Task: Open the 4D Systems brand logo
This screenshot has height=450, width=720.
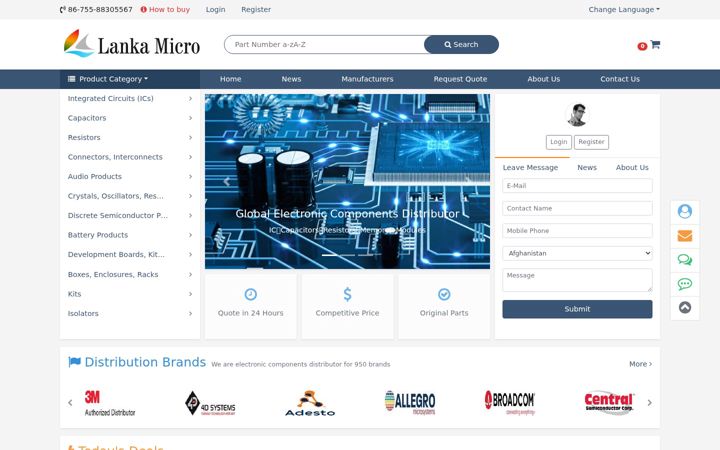Action: (x=210, y=403)
